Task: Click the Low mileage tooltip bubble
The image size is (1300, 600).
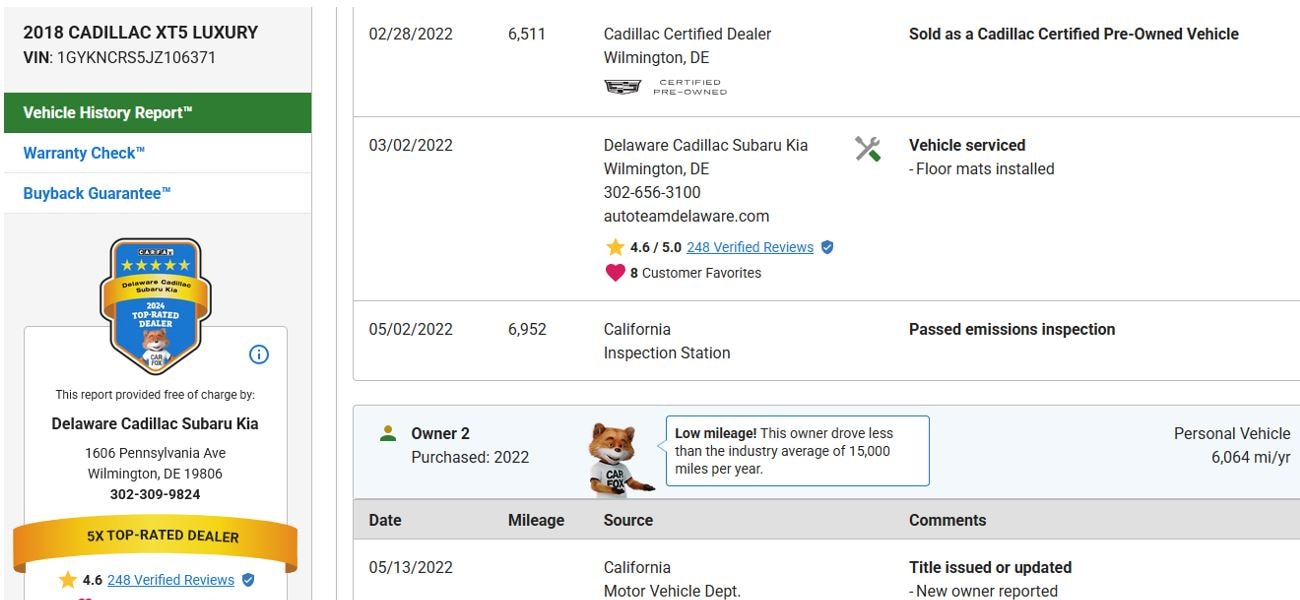Action: click(x=797, y=451)
